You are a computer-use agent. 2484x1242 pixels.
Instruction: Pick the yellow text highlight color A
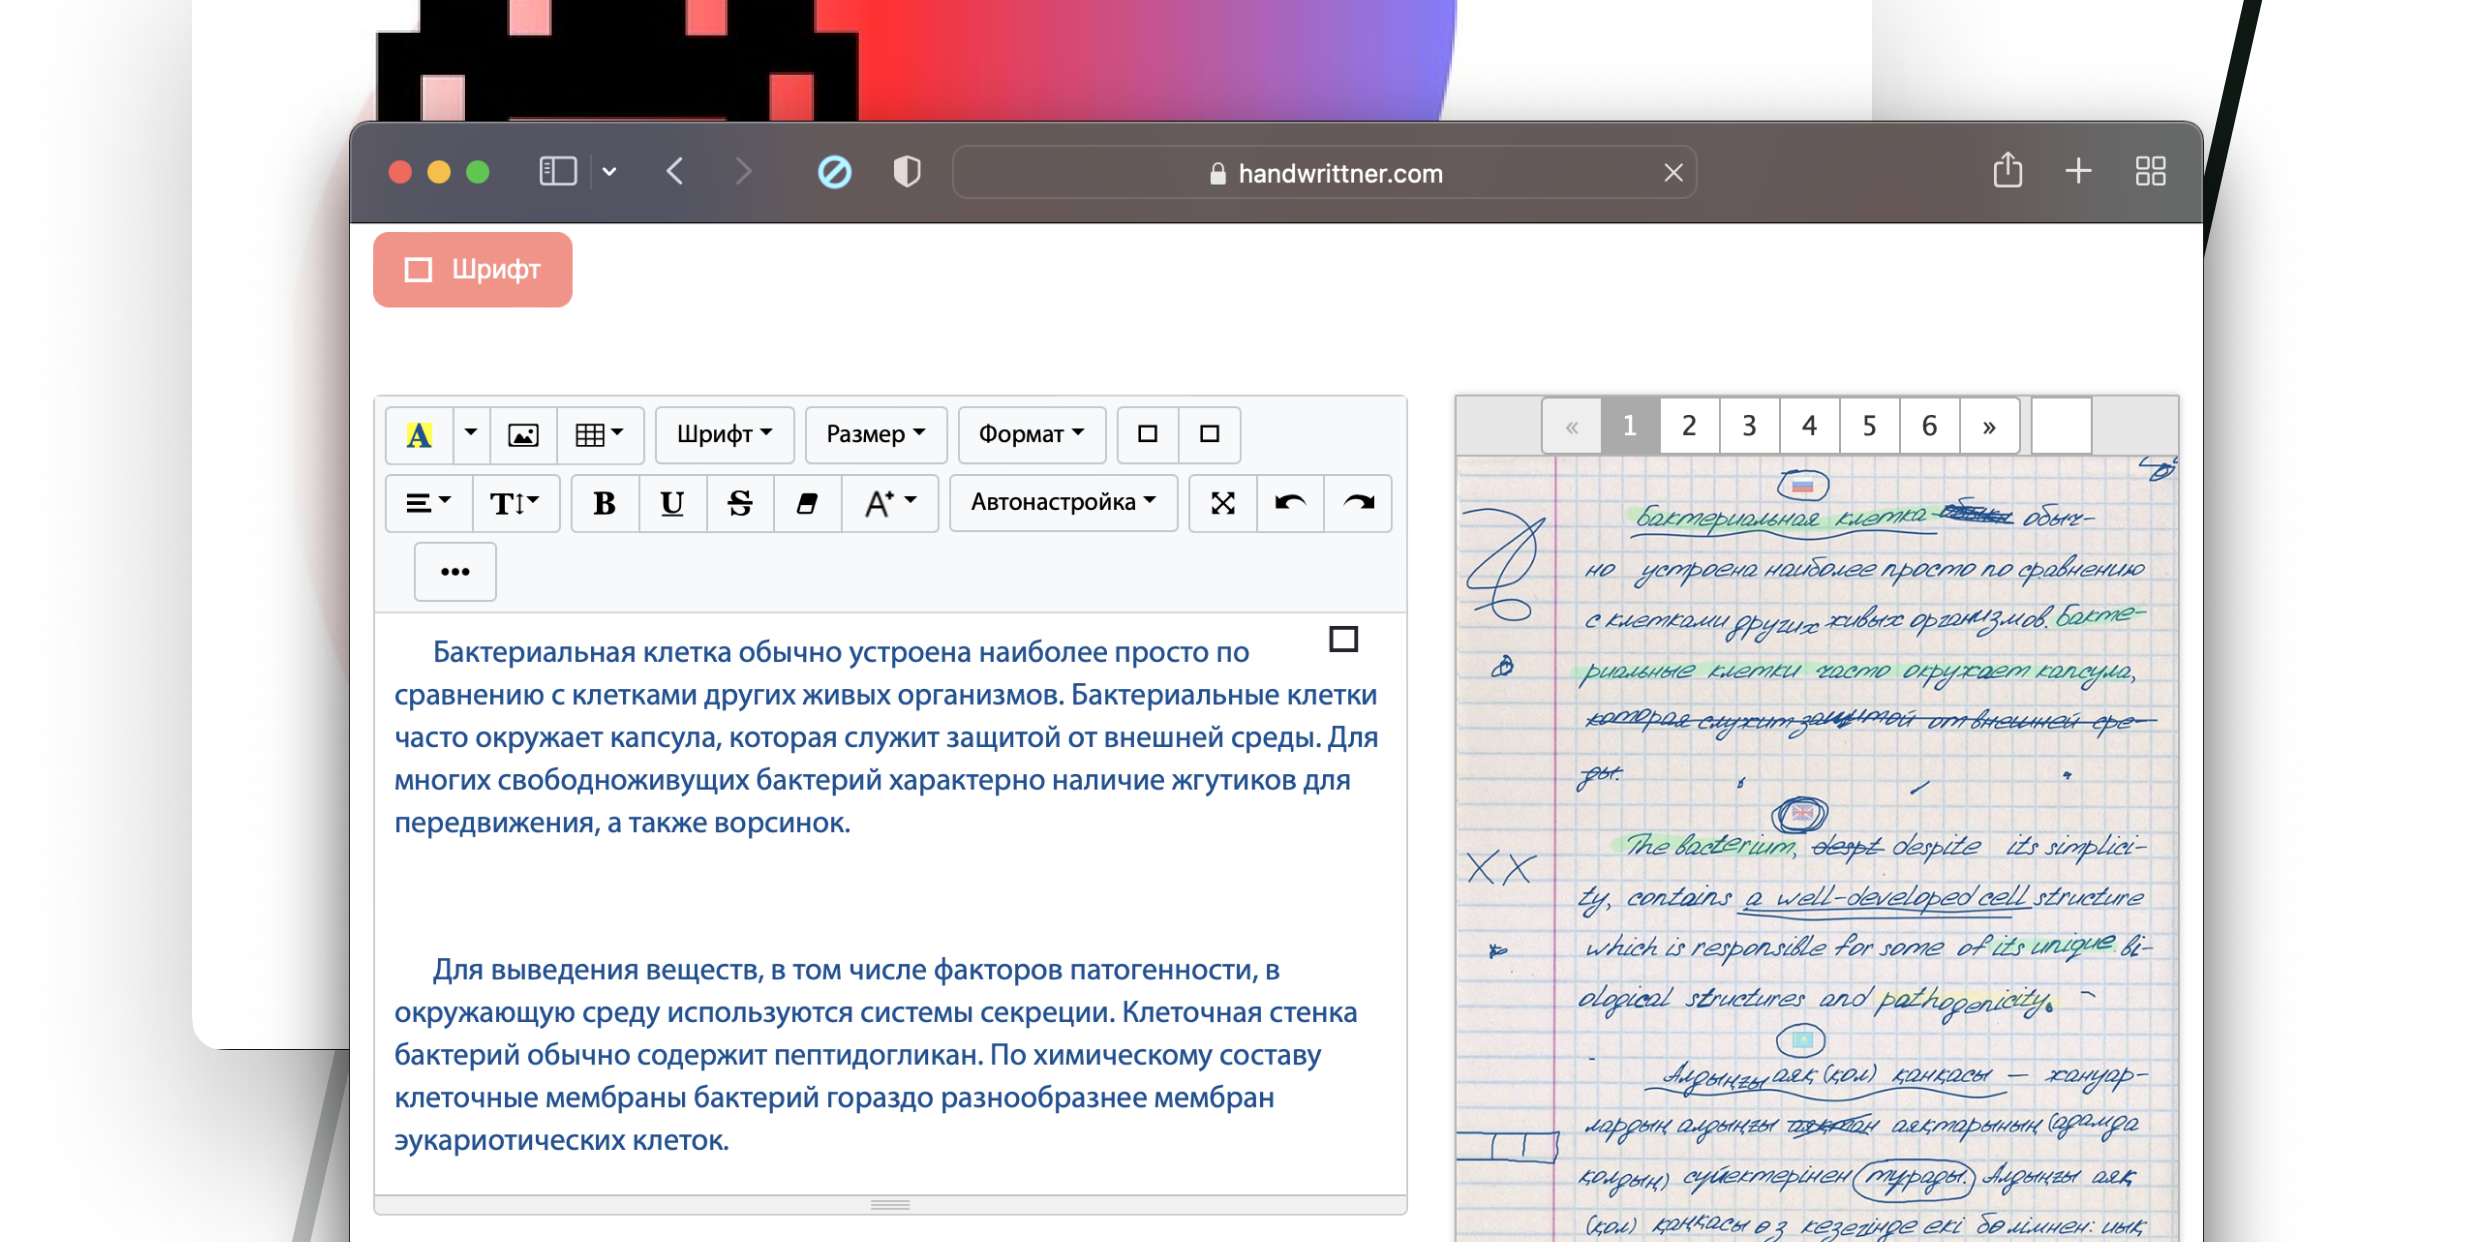tap(419, 434)
